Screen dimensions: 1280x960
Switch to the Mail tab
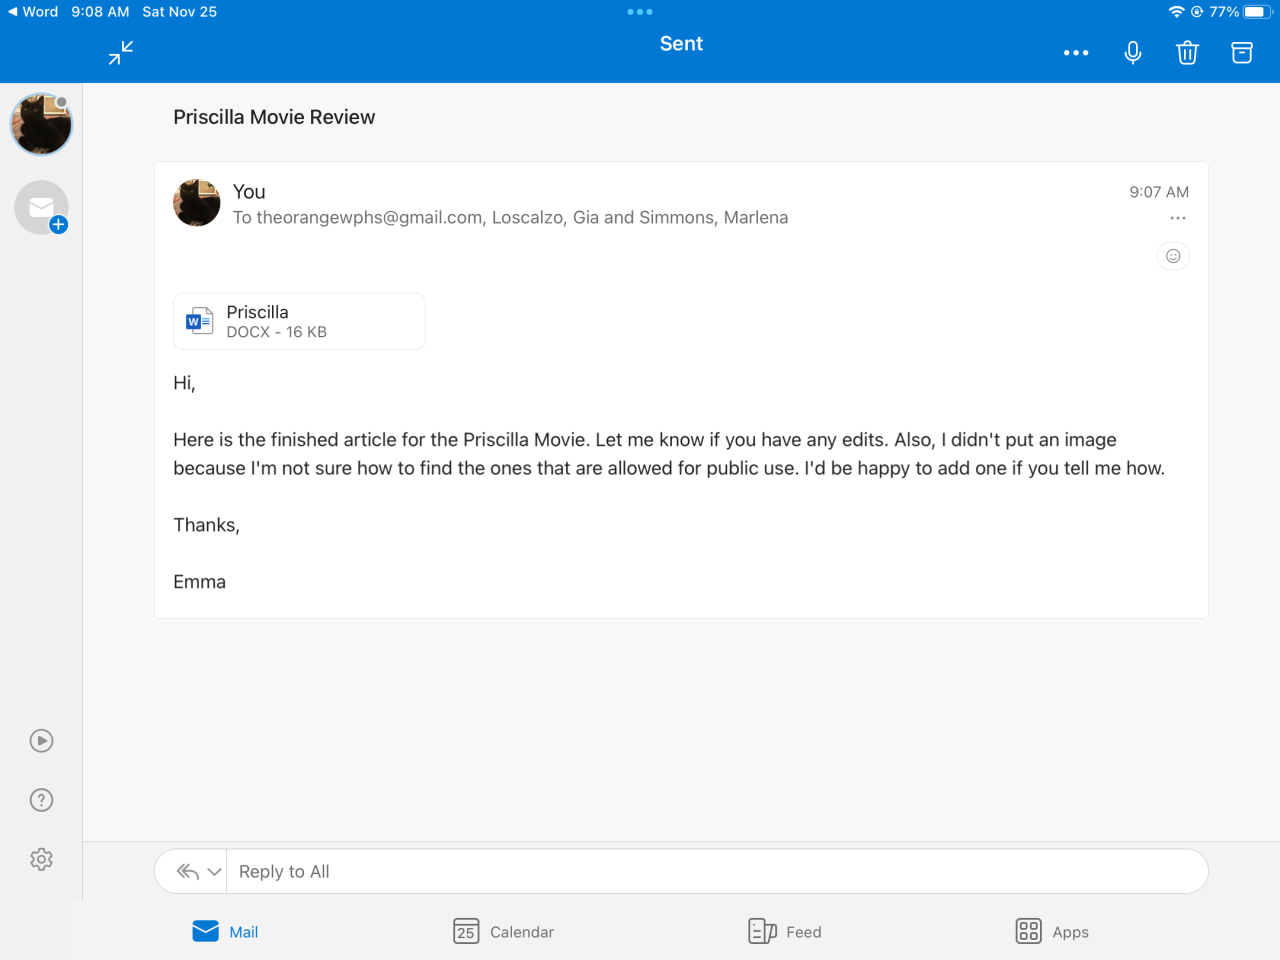point(225,932)
